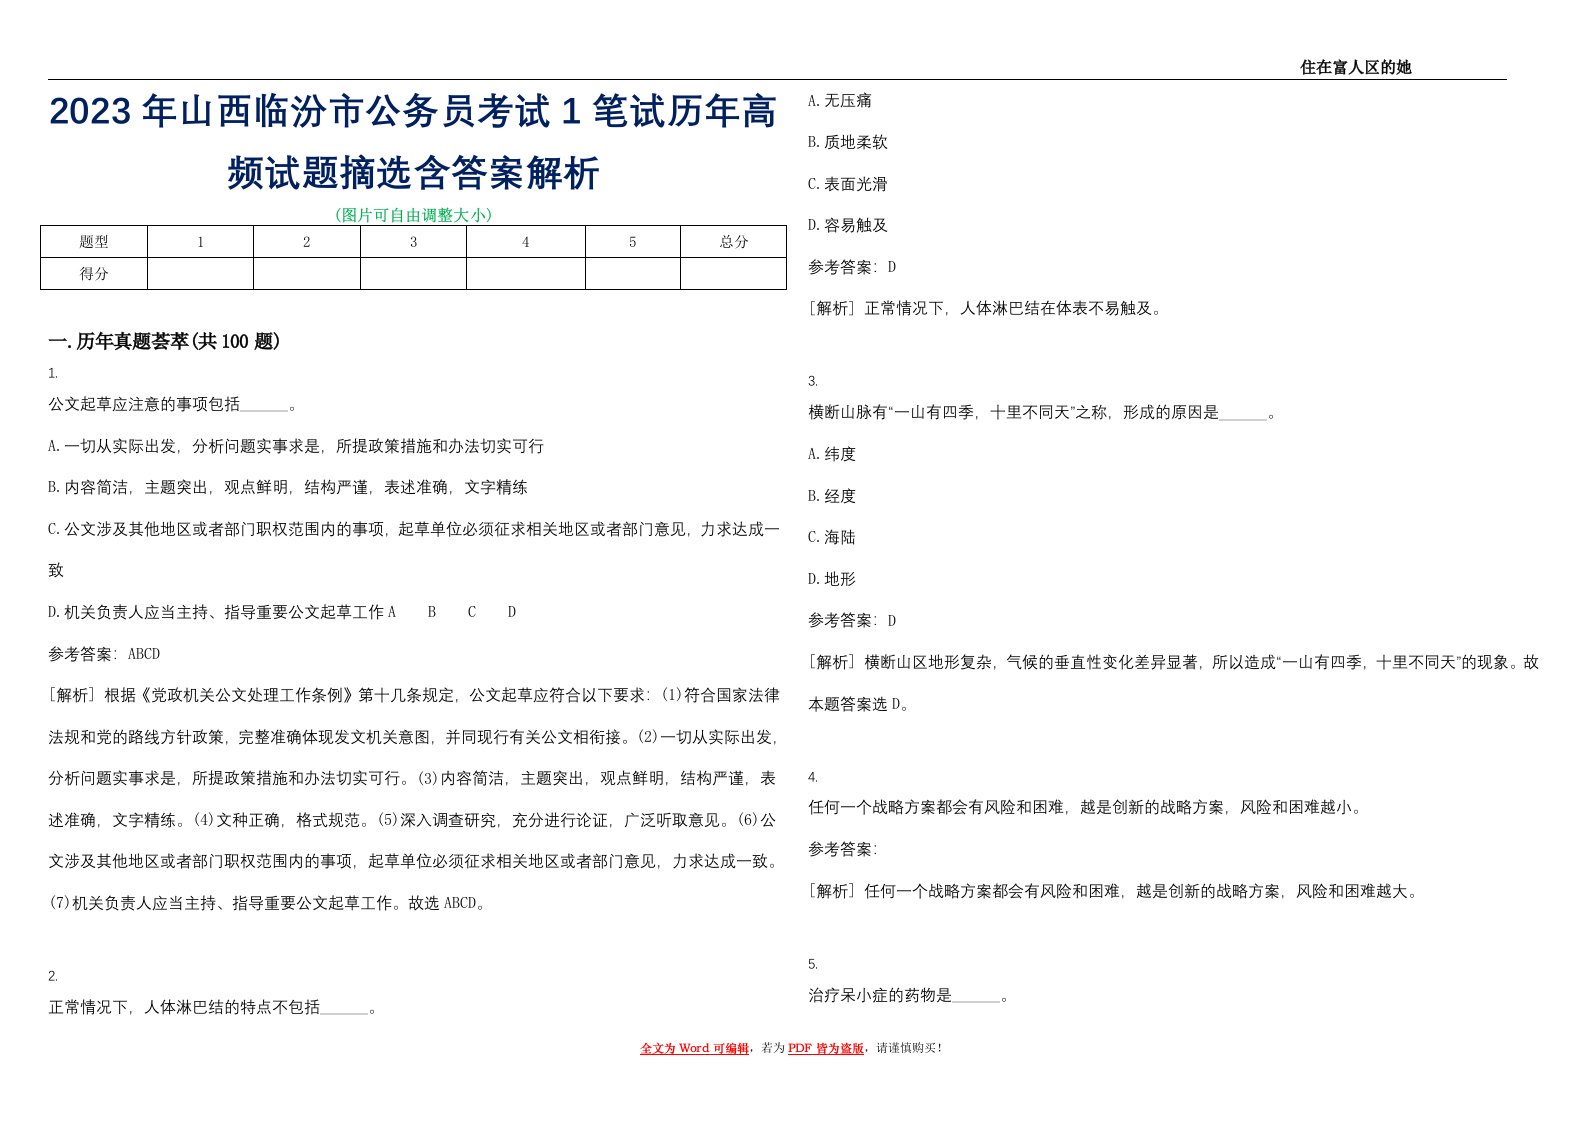Select option 'A.无压痛'
This screenshot has width=1587, height=1122.
(x=840, y=101)
